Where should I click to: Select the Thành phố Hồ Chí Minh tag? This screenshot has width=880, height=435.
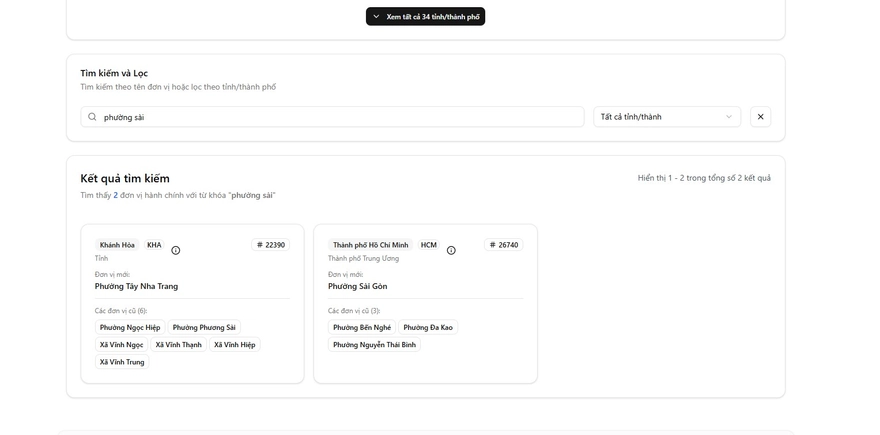pos(370,245)
